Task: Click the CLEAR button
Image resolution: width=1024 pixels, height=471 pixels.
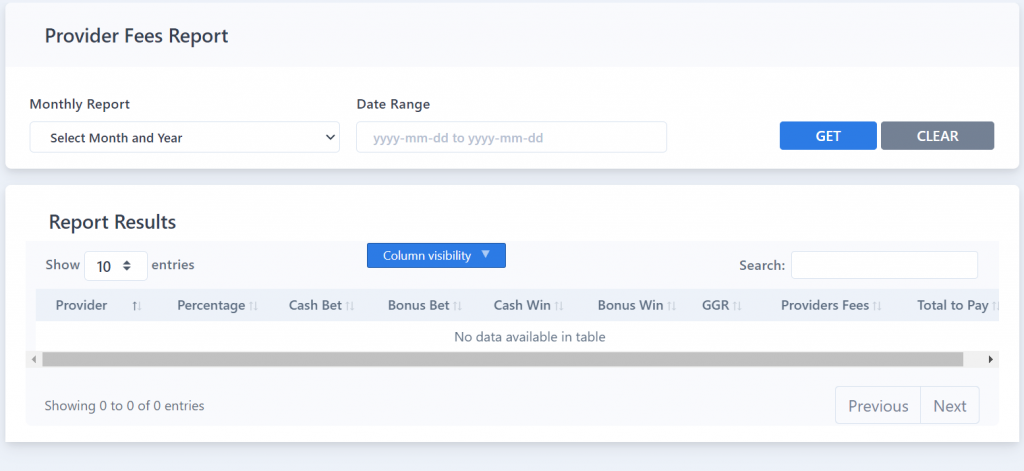Action: point(937,136)
